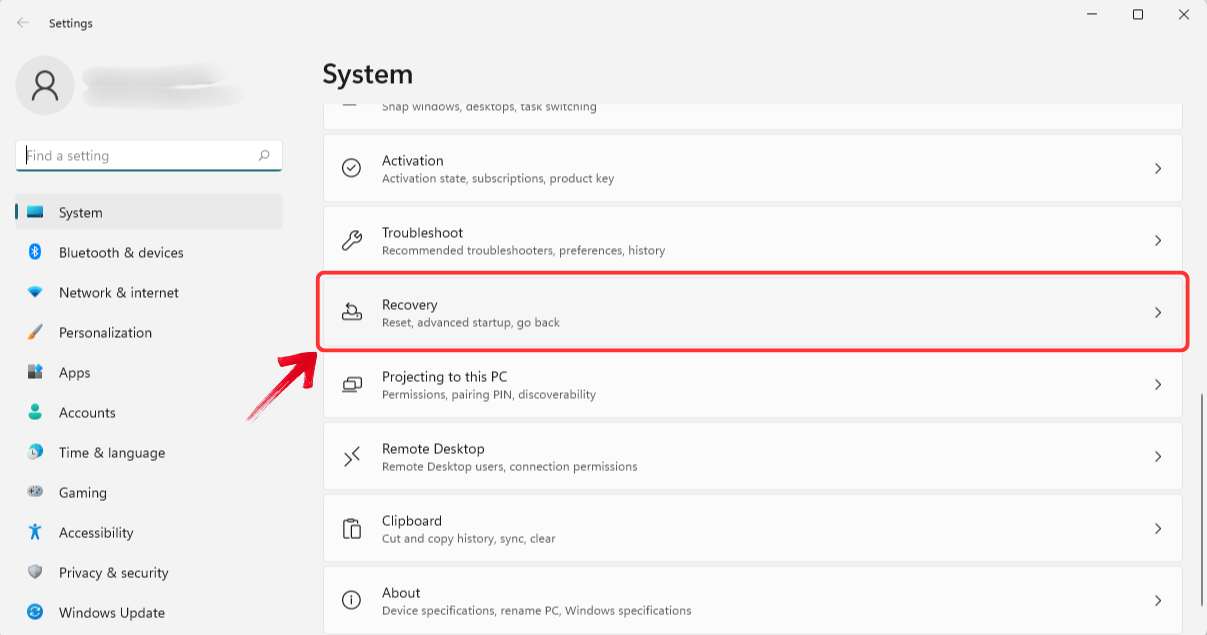
Task: Click the user profile avatar icon
Action: 45,86
